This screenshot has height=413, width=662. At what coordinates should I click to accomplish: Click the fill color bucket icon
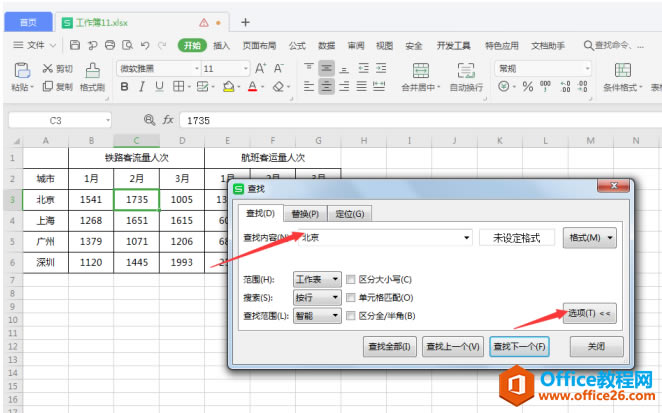pyautogui.click(x=228, y=87)
